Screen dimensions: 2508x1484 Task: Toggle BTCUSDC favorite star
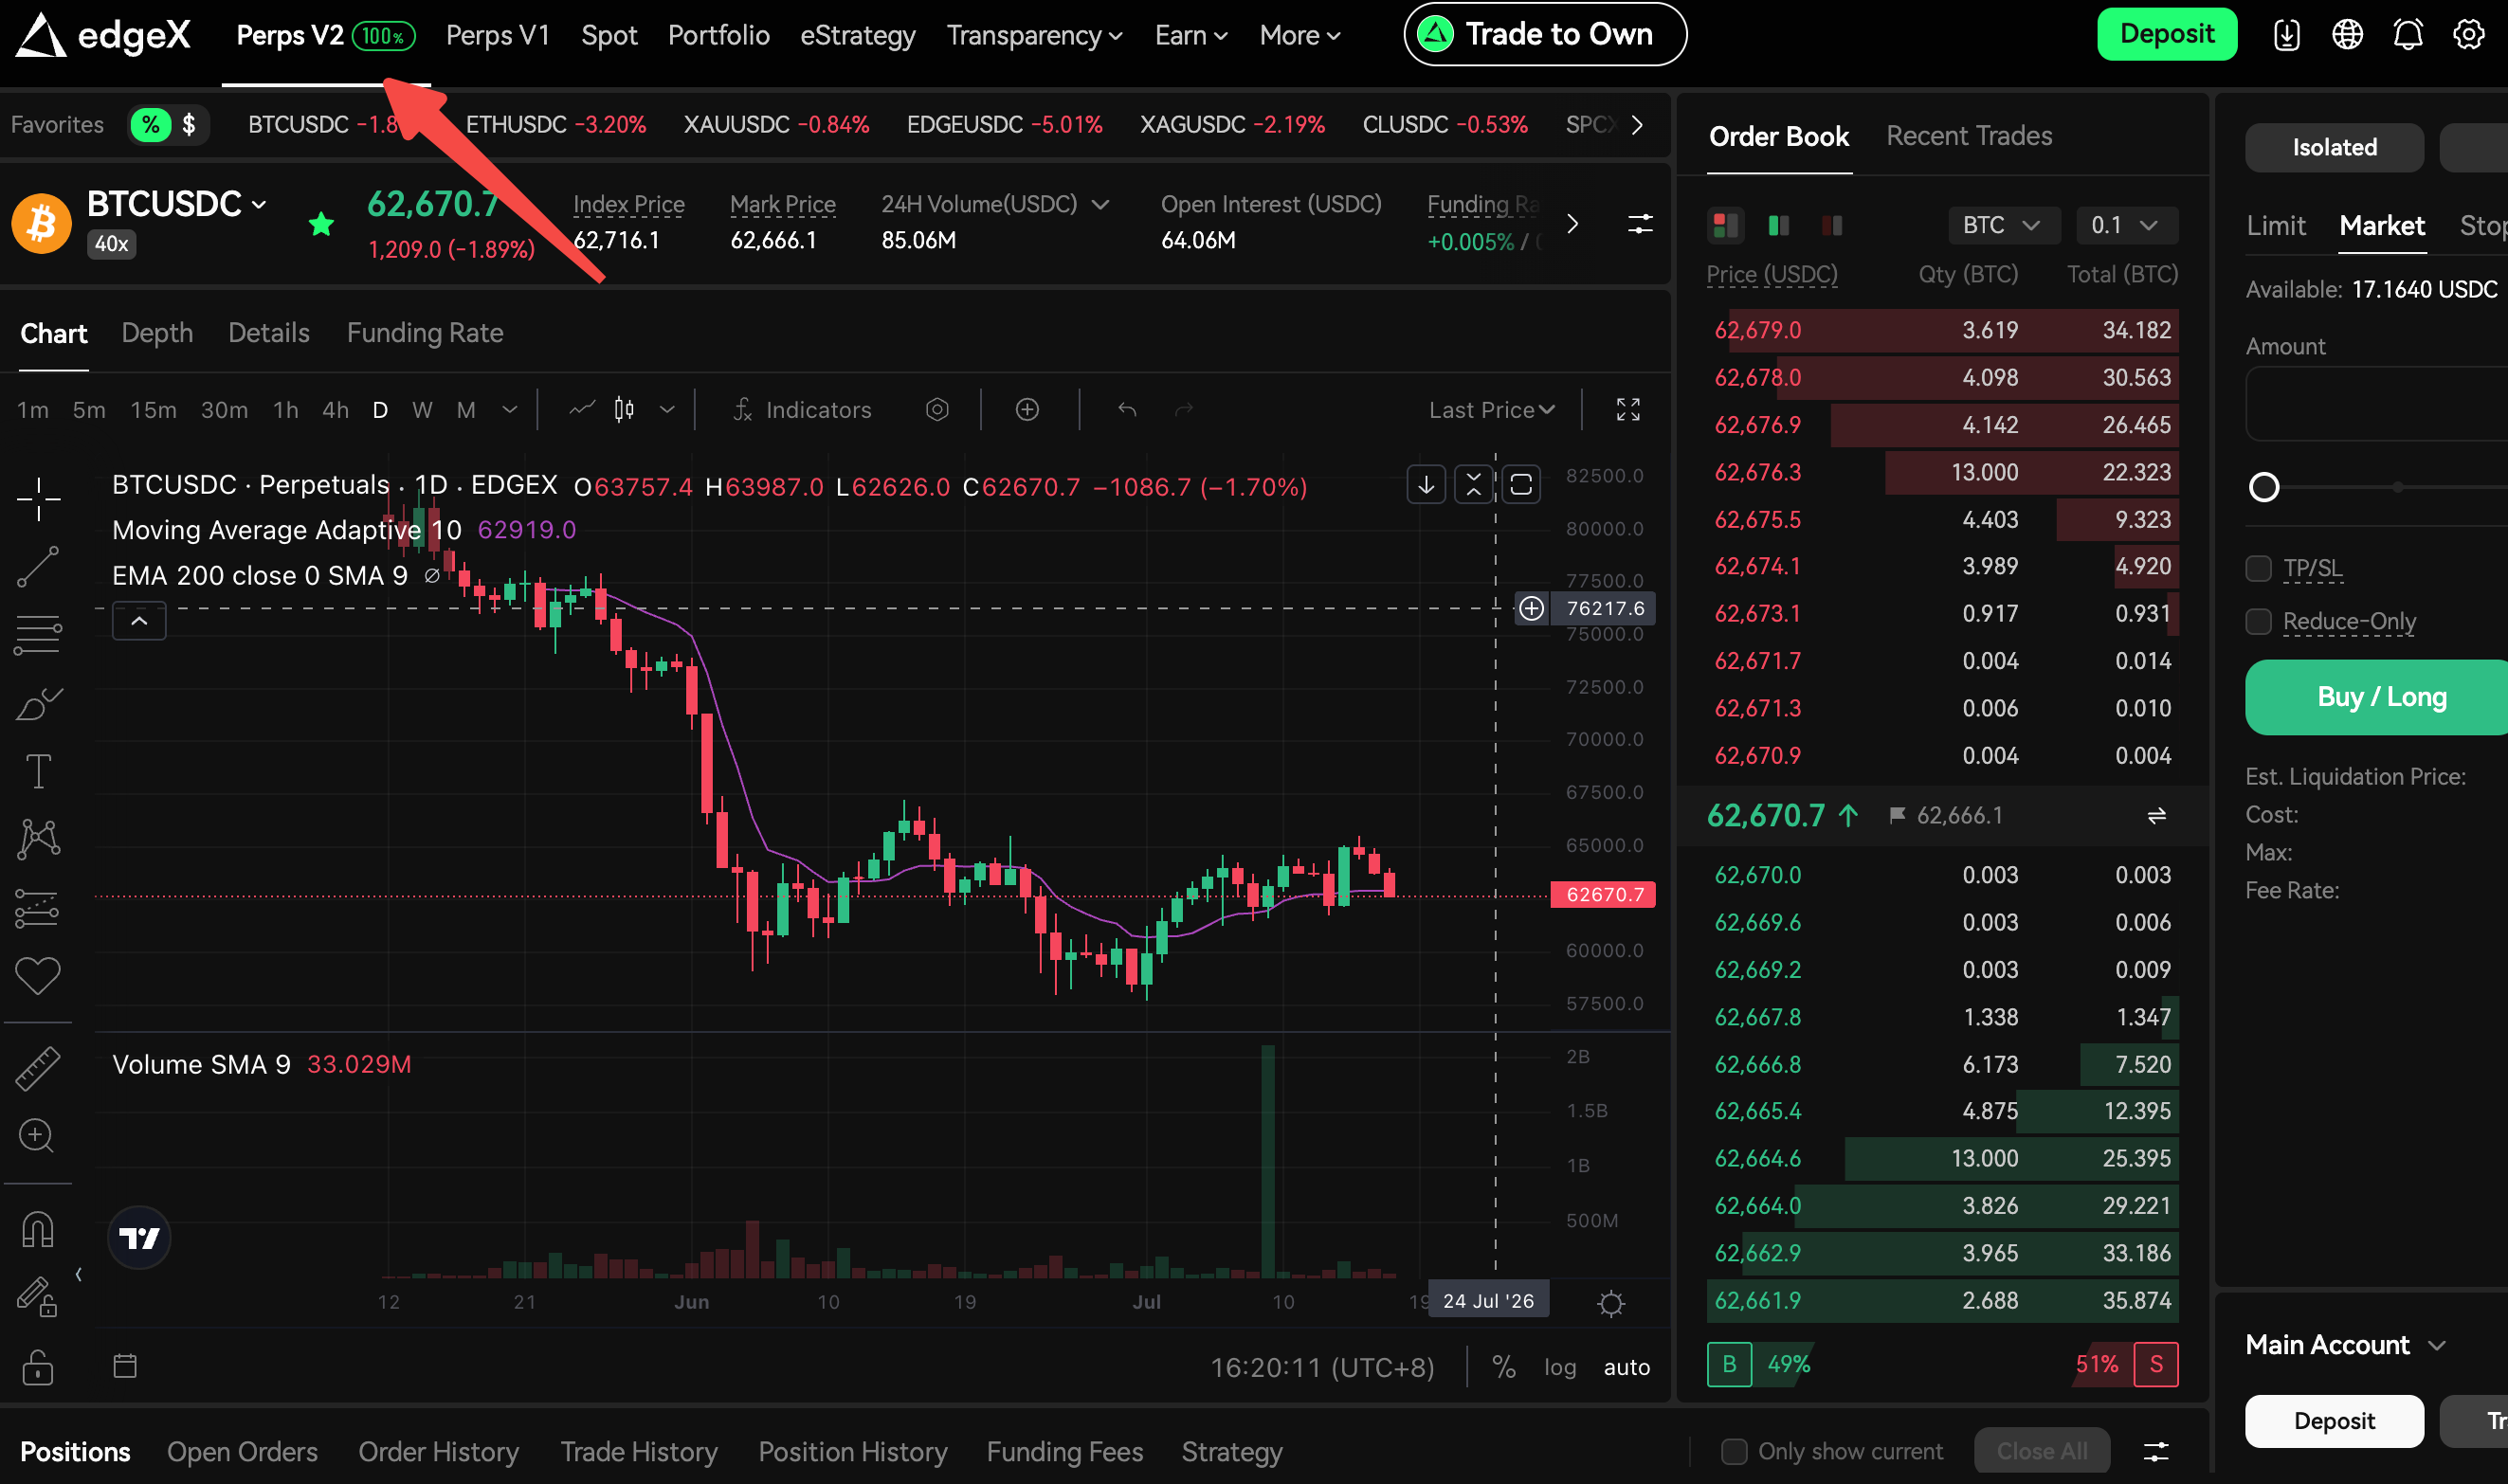pos(321,224)
